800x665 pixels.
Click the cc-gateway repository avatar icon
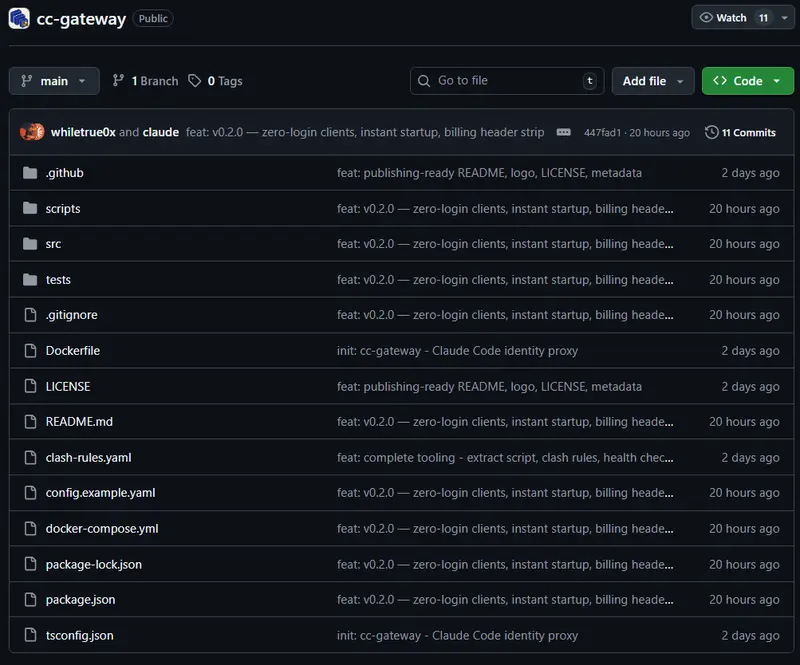[19, 18]
